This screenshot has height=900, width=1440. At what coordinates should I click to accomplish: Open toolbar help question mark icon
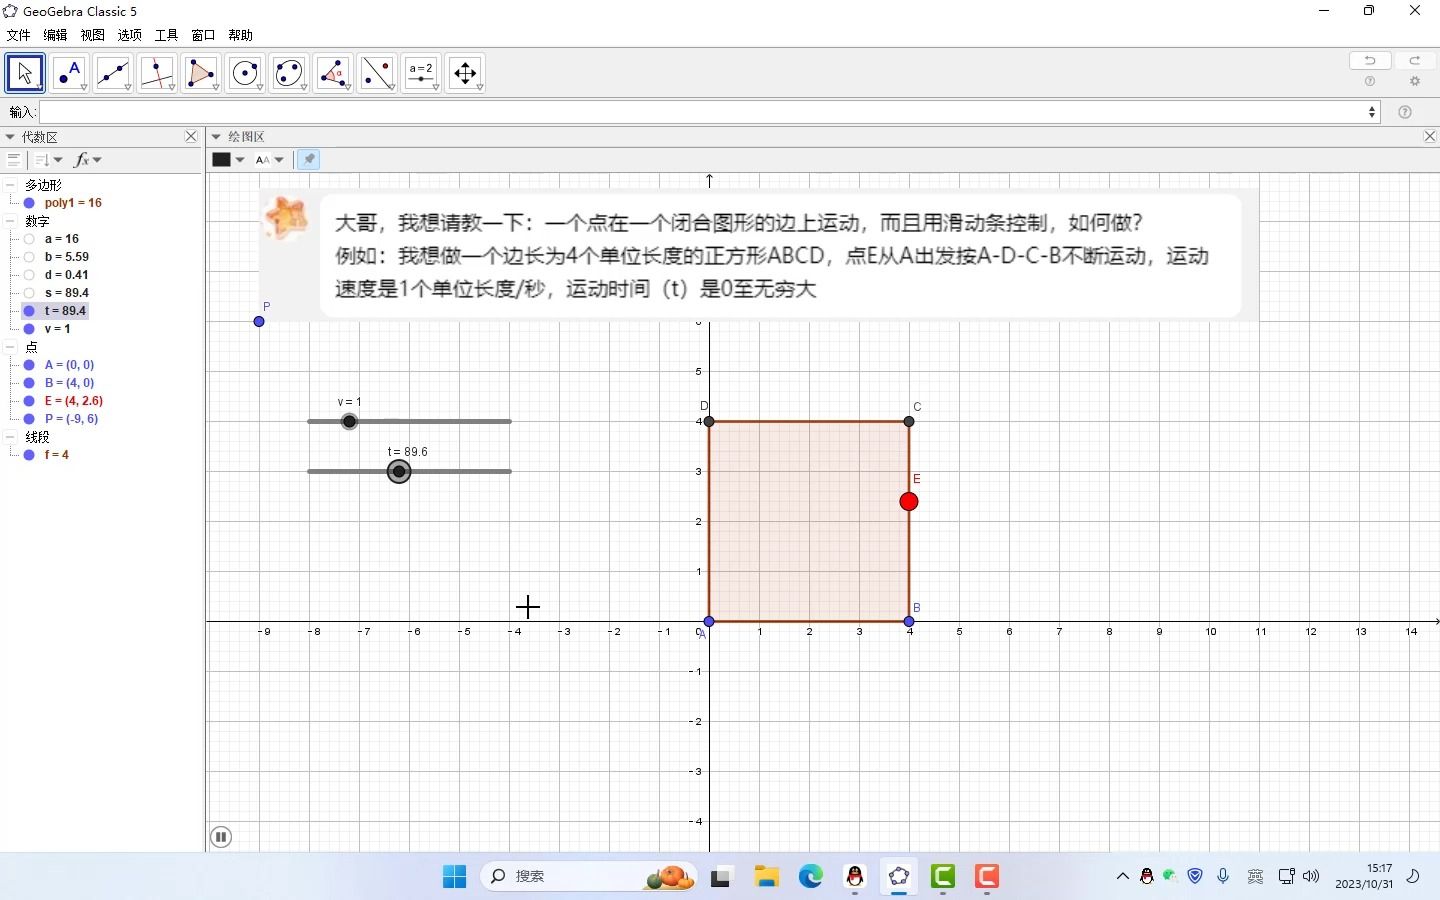(x=1370, y=82)
